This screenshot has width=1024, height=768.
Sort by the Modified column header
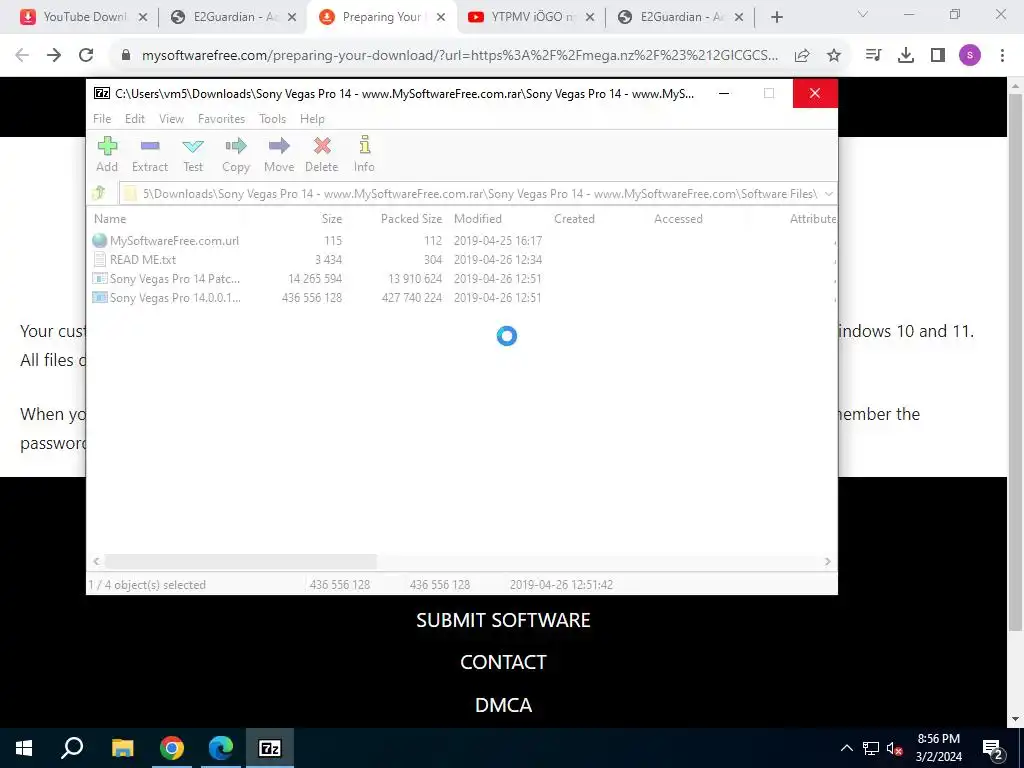tap(478, 219)
